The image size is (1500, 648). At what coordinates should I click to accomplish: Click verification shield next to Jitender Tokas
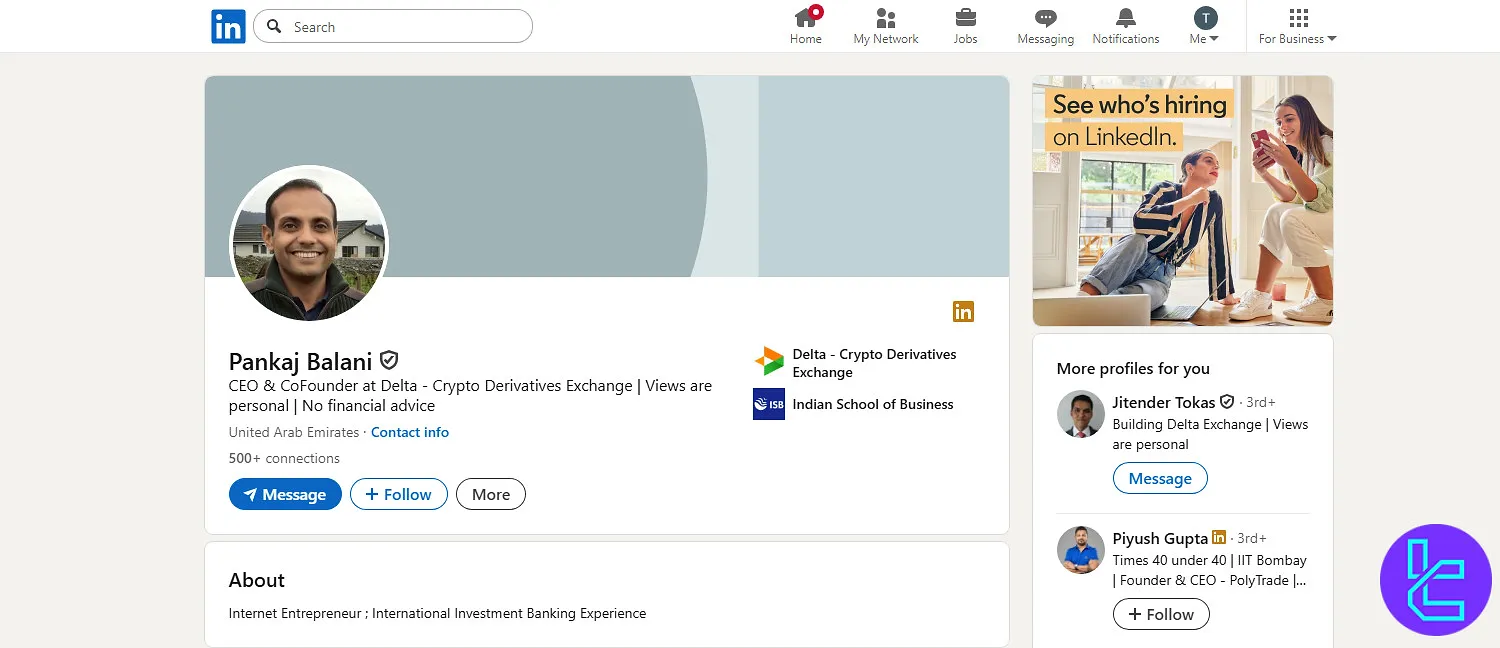click(x=1227, y=402)
